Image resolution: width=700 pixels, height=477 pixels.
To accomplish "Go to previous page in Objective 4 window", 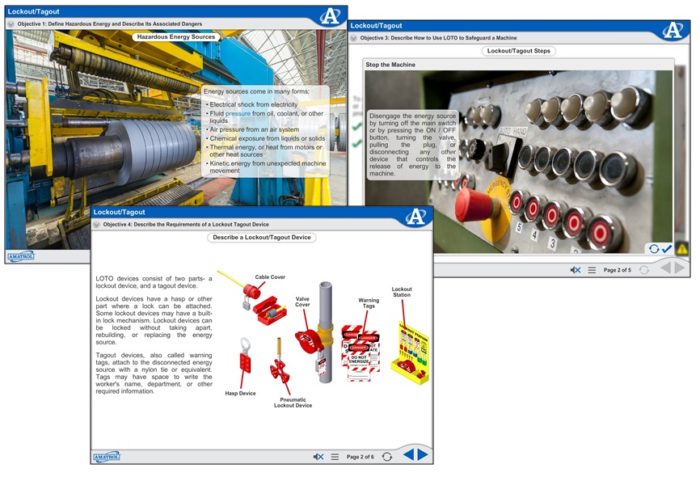I will click(408, 456).
